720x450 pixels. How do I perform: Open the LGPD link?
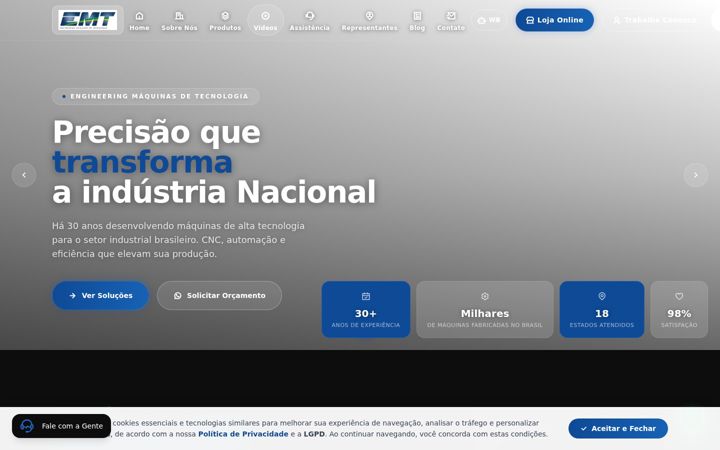pyautogui.click(x=314, y=434)
